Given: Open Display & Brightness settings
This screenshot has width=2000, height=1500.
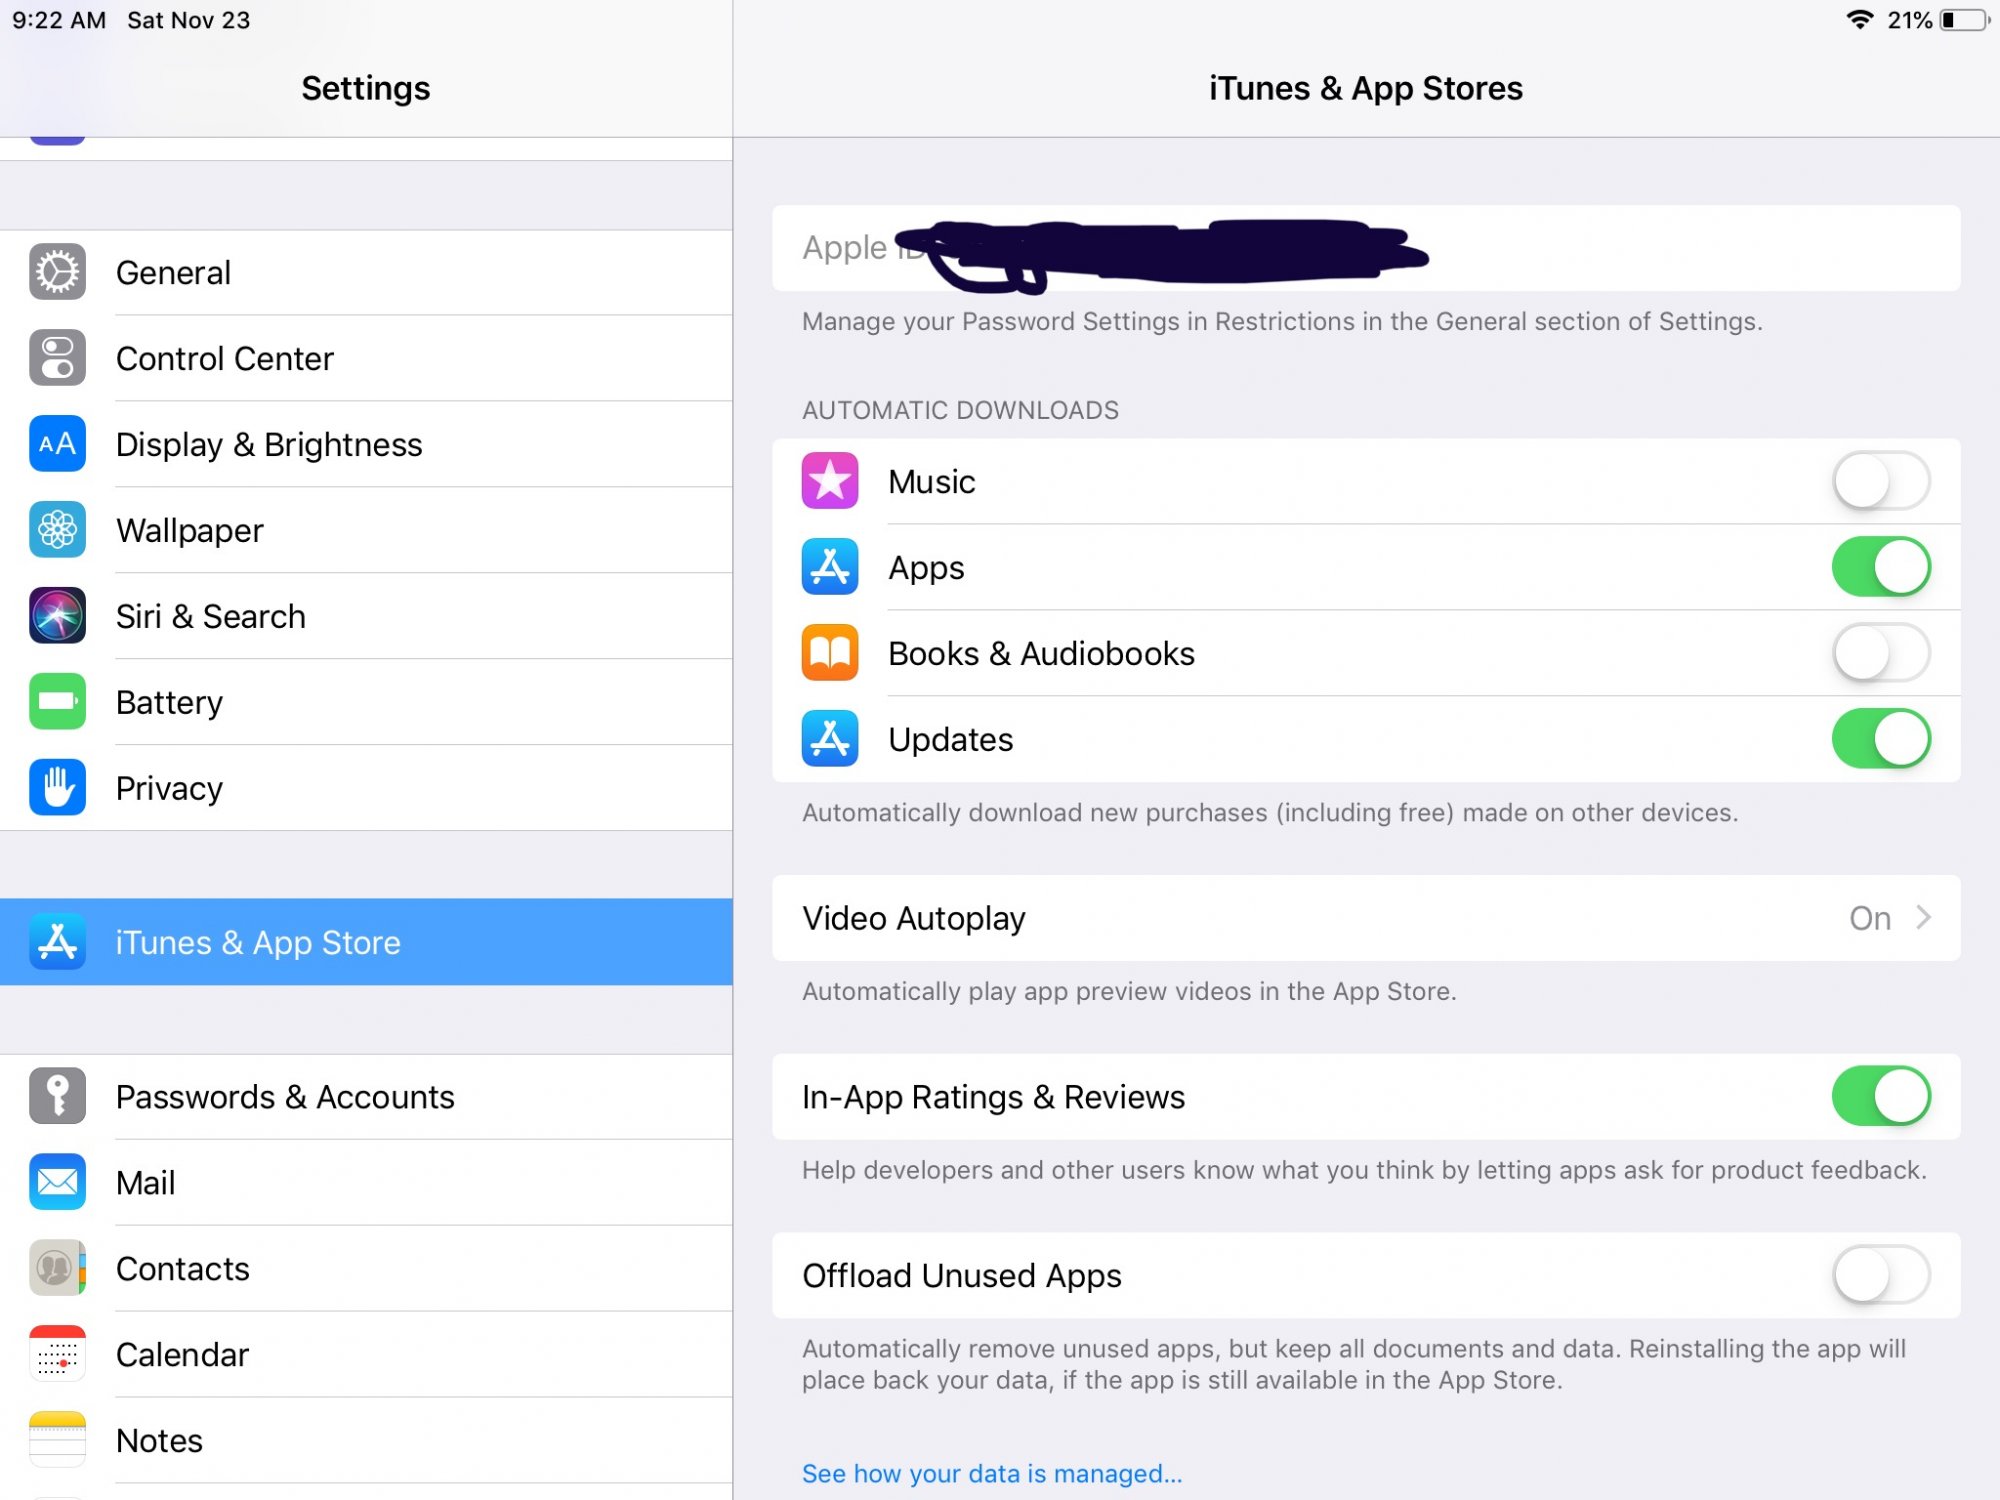Looking at the screenshot, I should click(366, 444).
